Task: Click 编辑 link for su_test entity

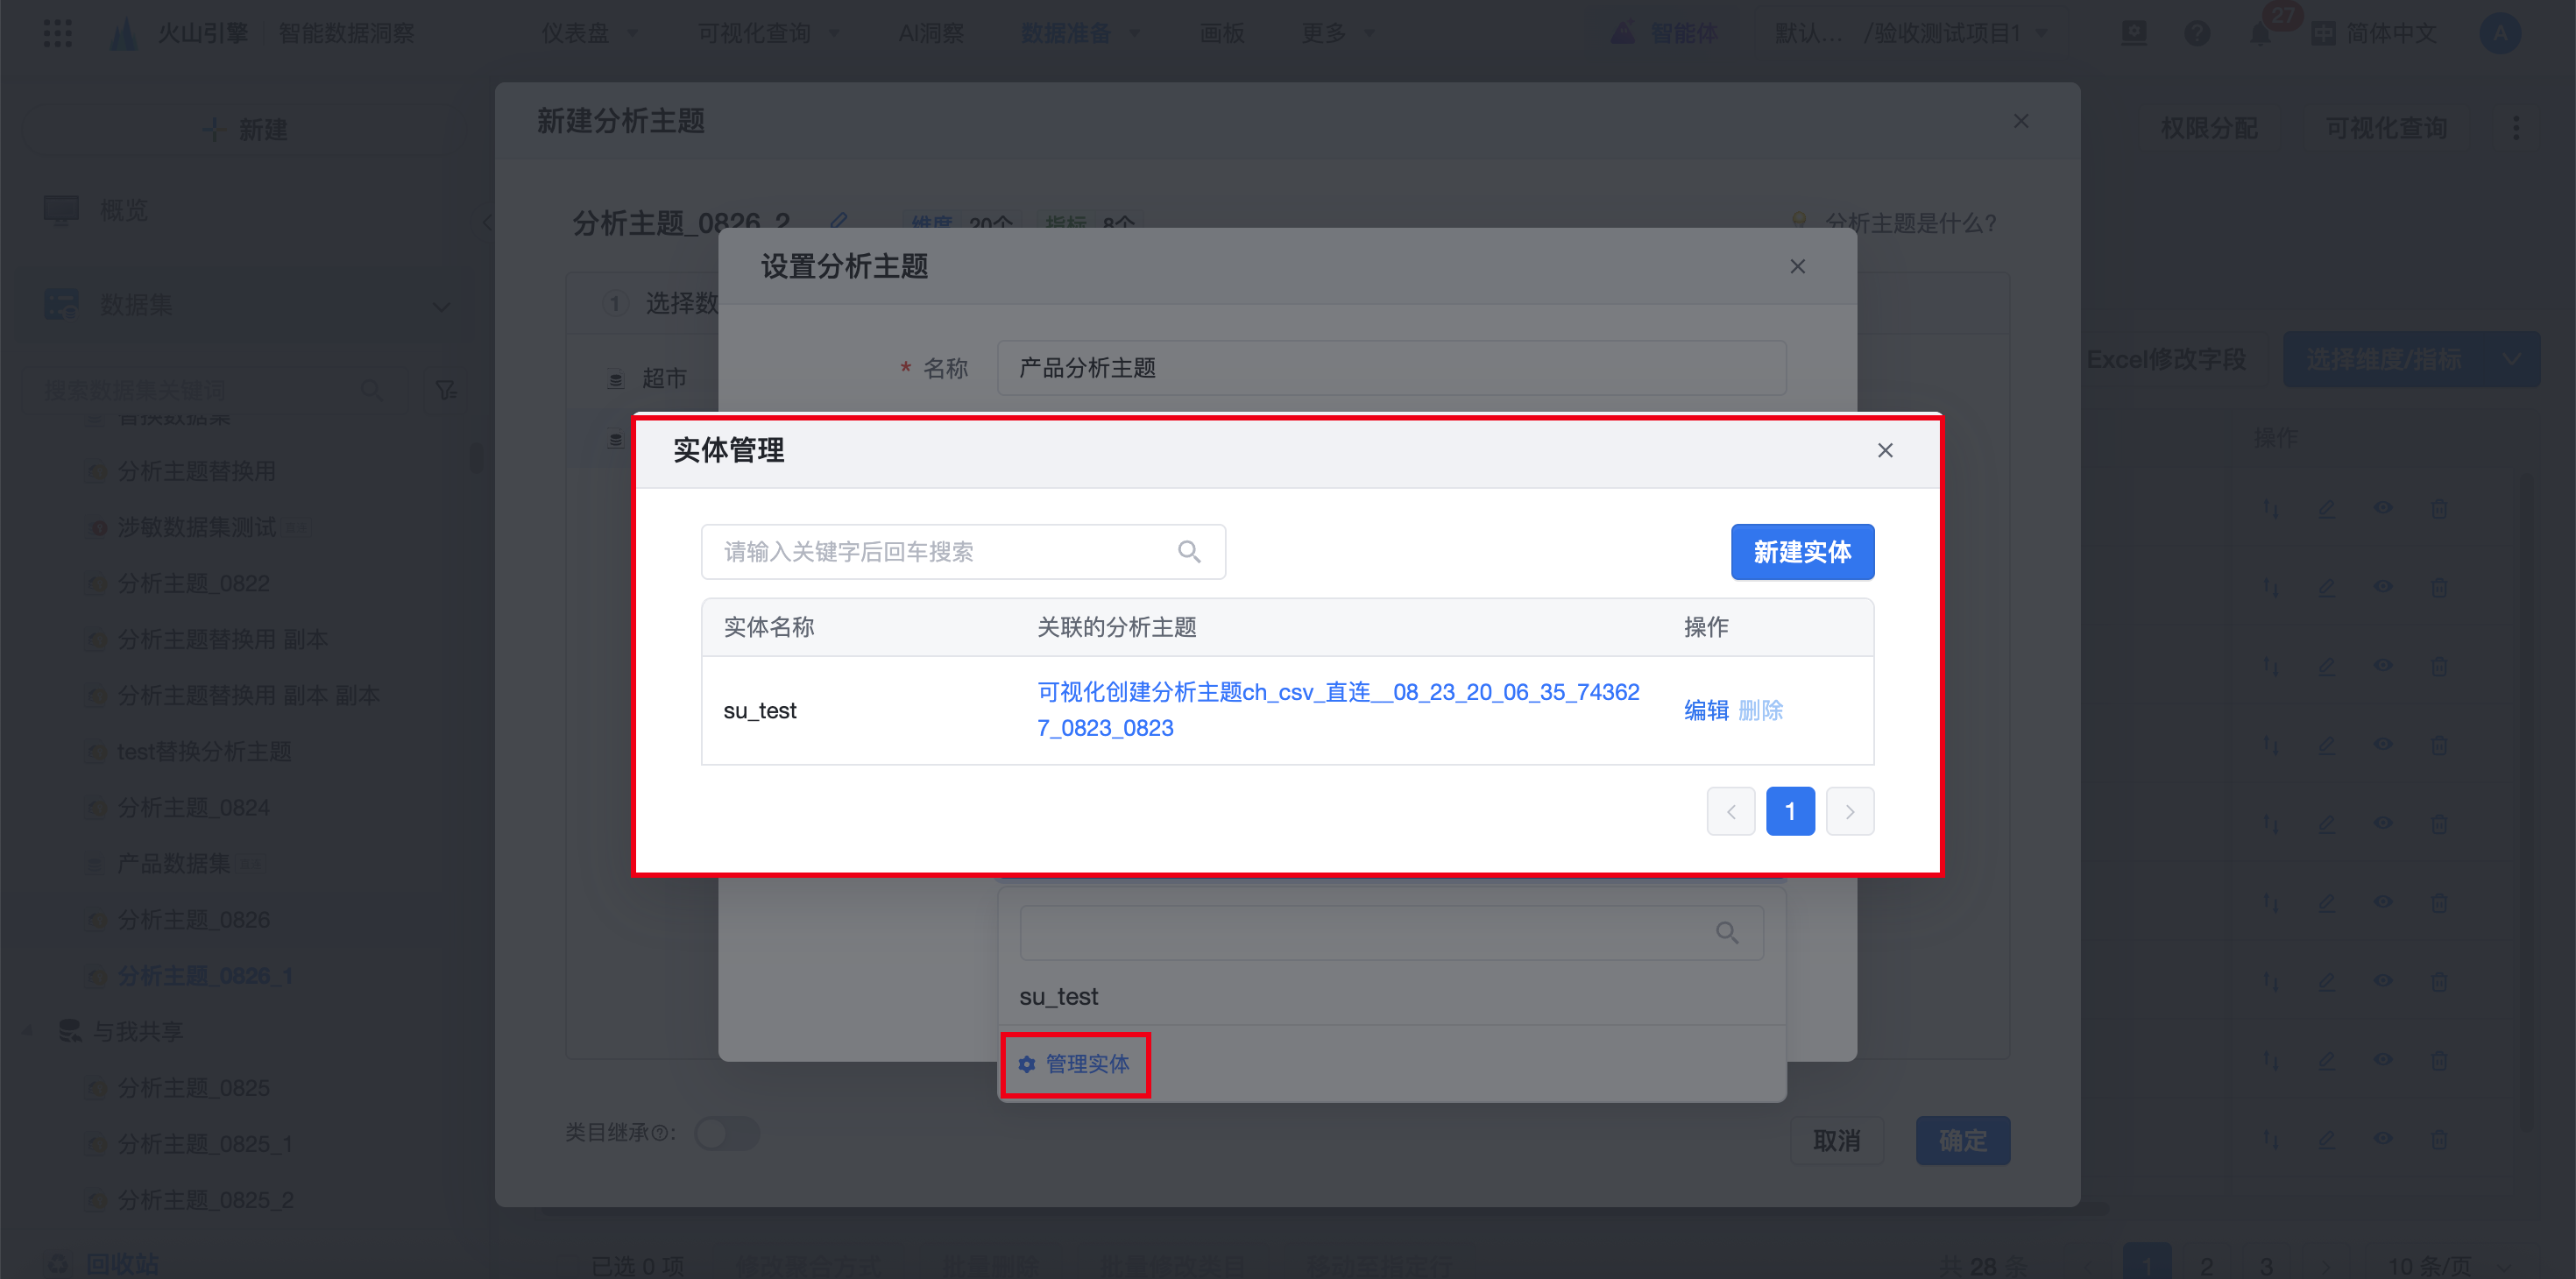Action: 1705,710
